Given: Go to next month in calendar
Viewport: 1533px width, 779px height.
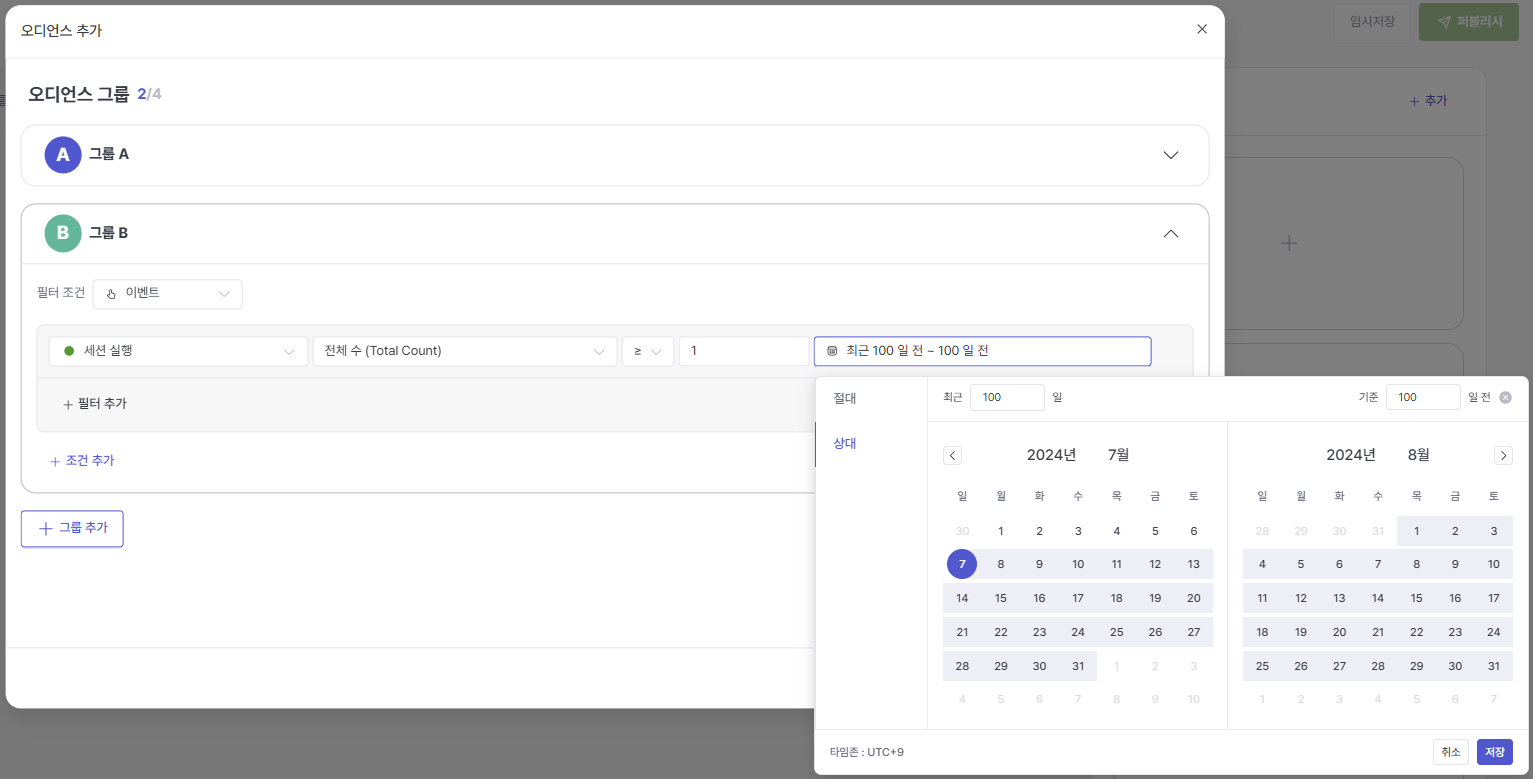Looking at the screenshot, I should pos(1503,456).
